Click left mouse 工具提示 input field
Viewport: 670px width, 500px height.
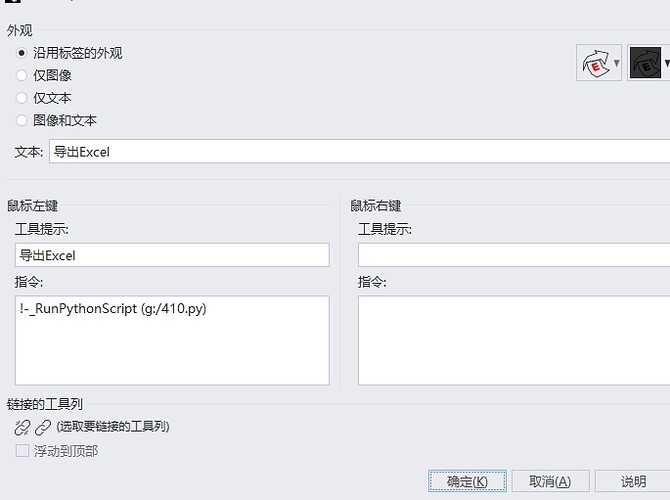click(172, 255)
